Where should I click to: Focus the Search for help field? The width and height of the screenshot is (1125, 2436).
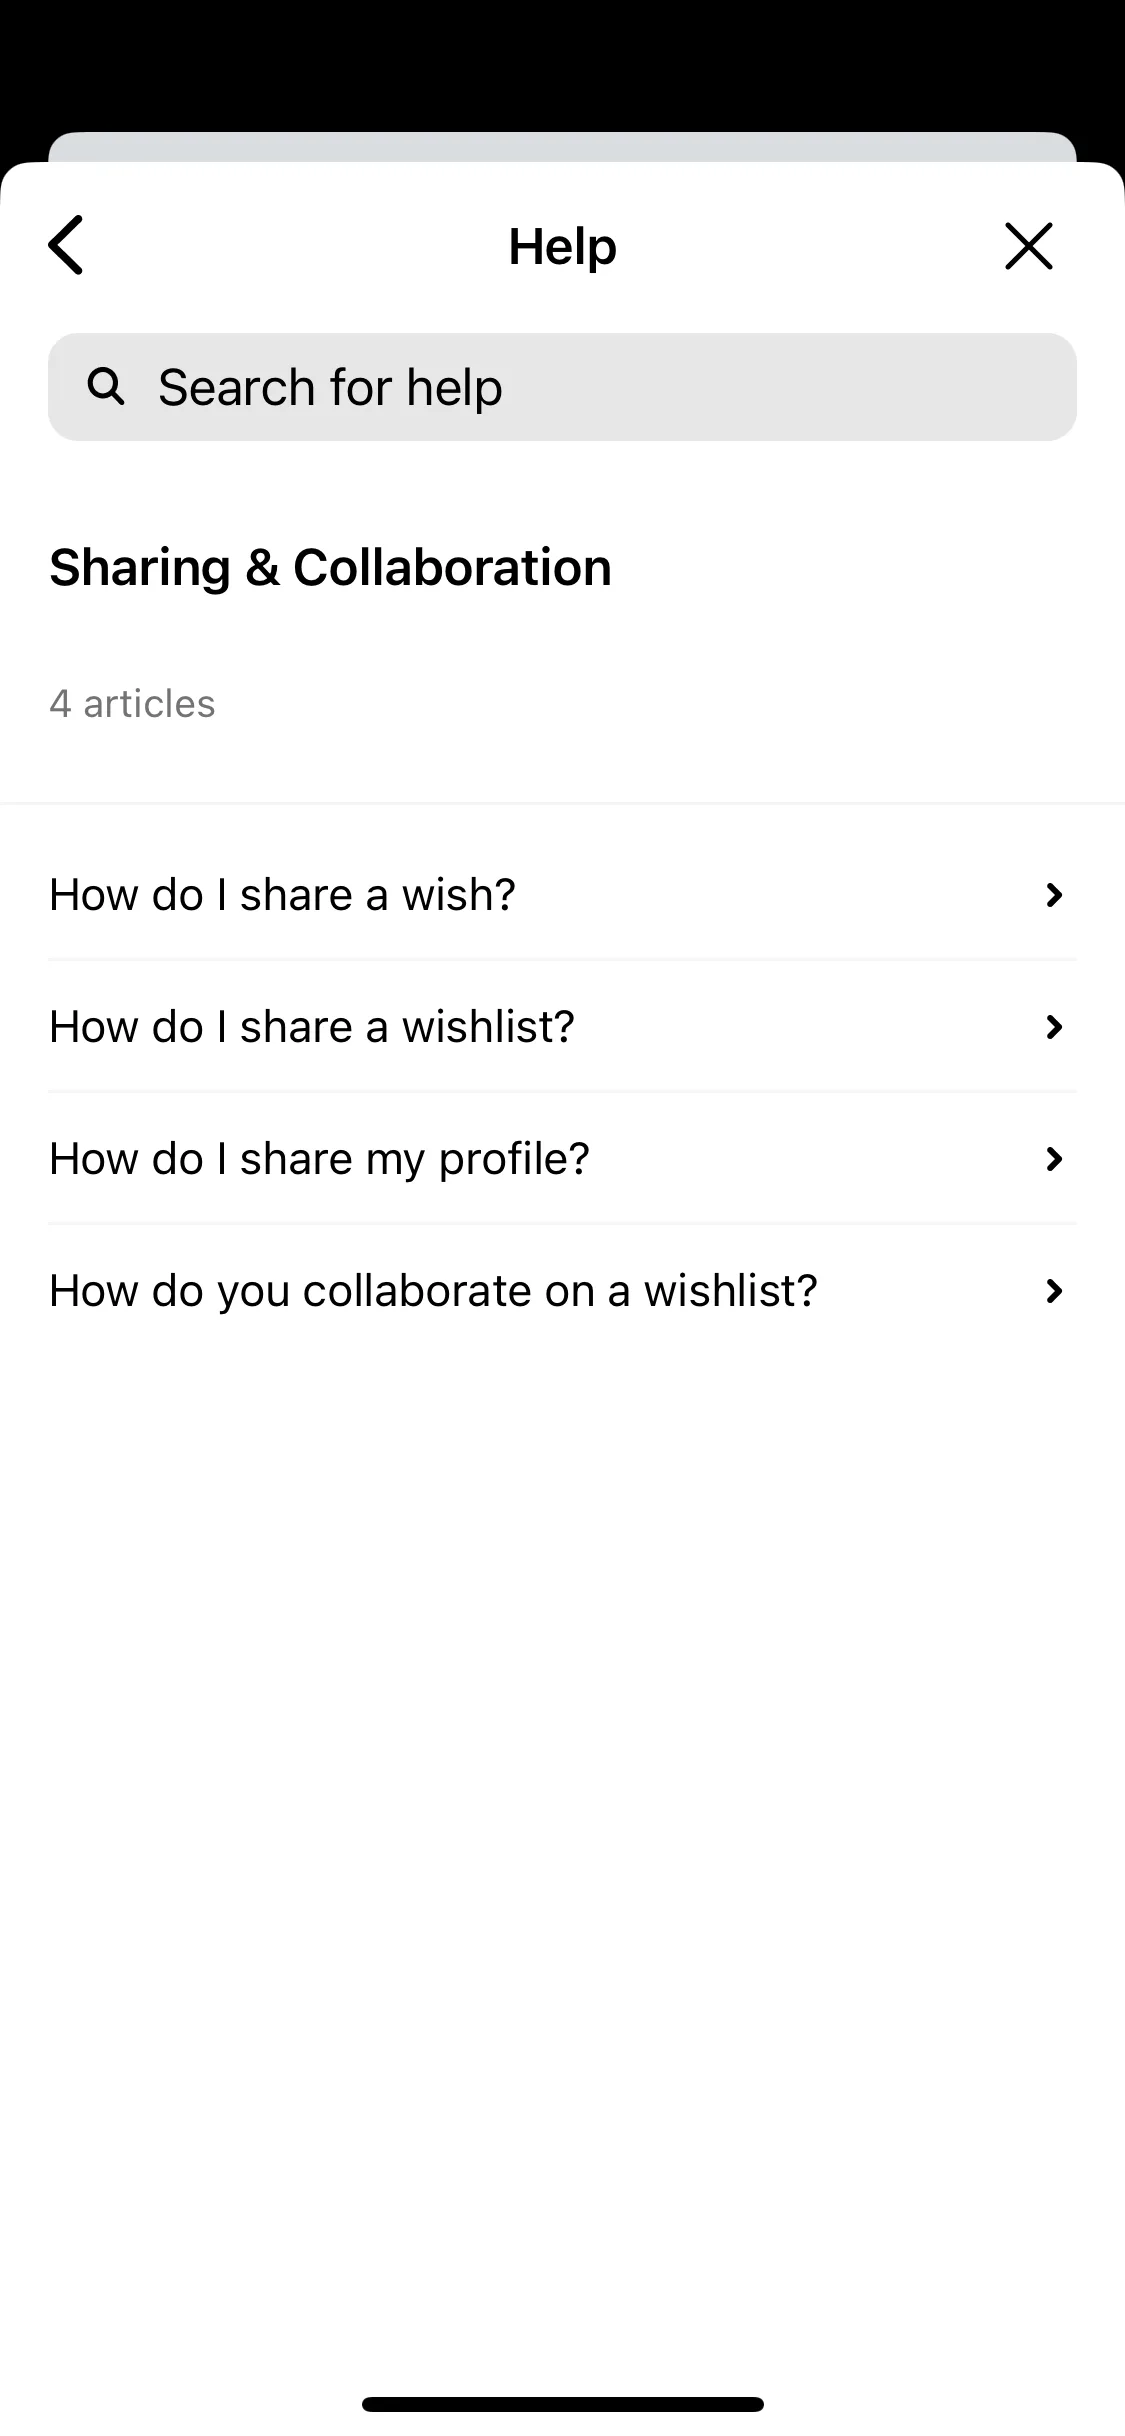click(562, 387)
